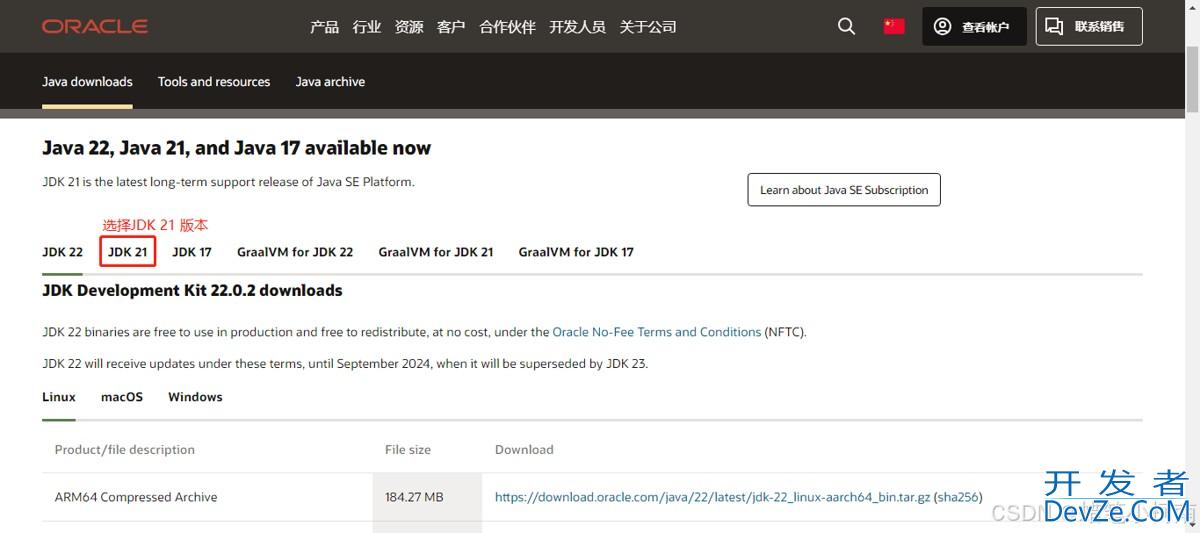Click the Download column header
This screenshot has height=533, width=1200.
(x=524, y=450)
